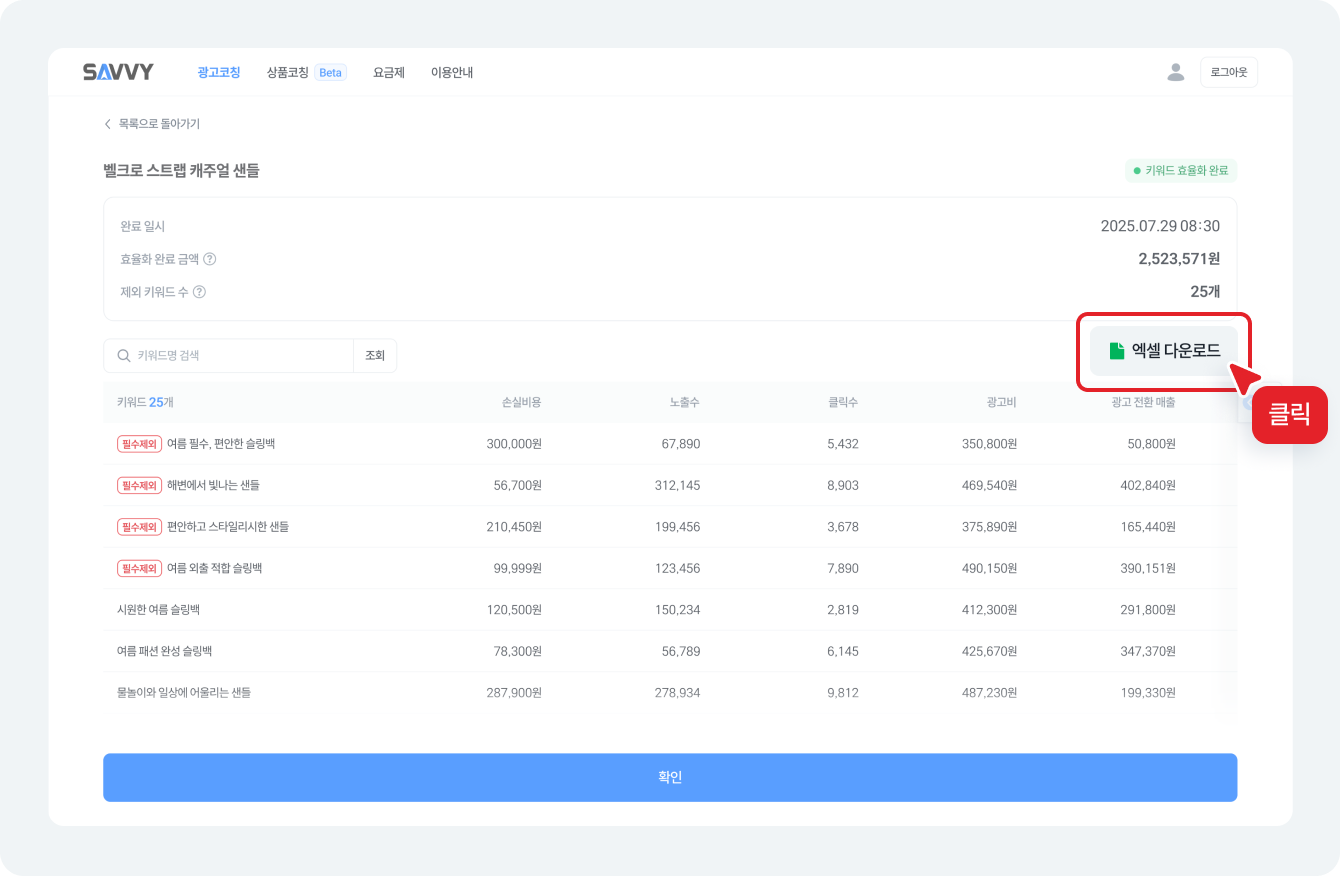Click the back chevron arrow icon
Viewport: 1340px width, 876px height.
pos(107,124)
